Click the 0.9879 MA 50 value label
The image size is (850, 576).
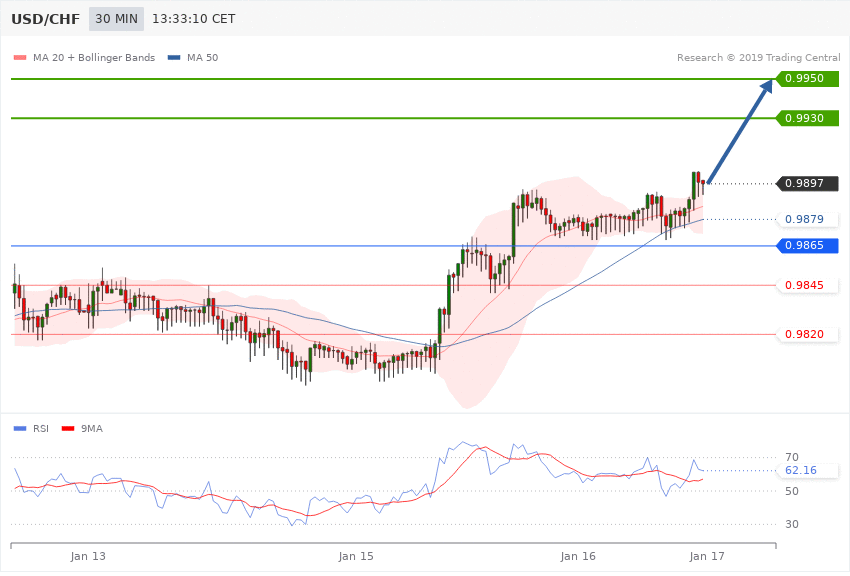[x=808, y=219]
